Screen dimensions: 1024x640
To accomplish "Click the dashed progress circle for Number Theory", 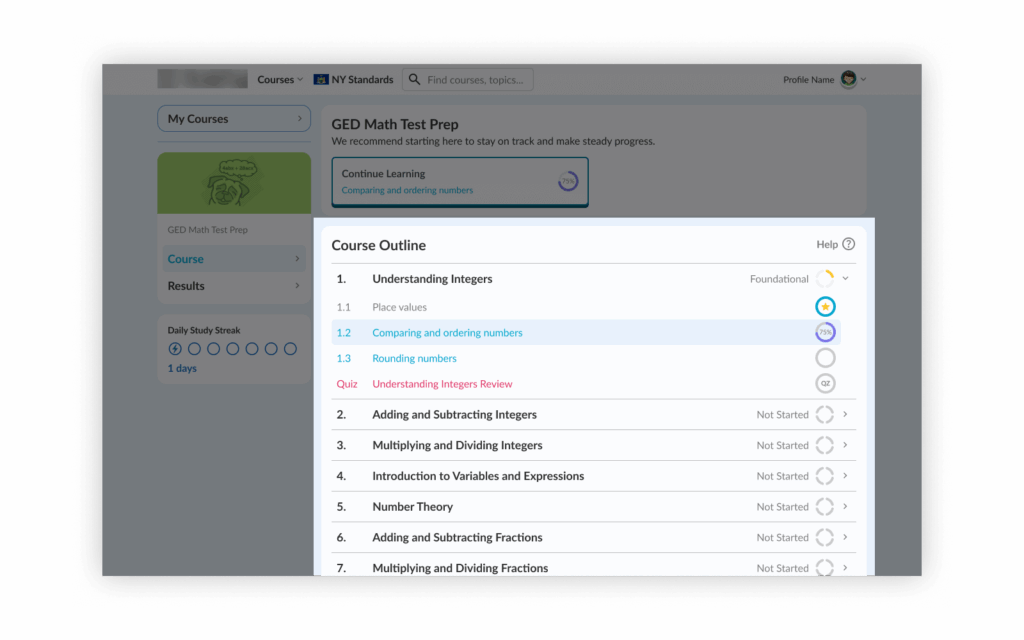I will coord(825,507).
